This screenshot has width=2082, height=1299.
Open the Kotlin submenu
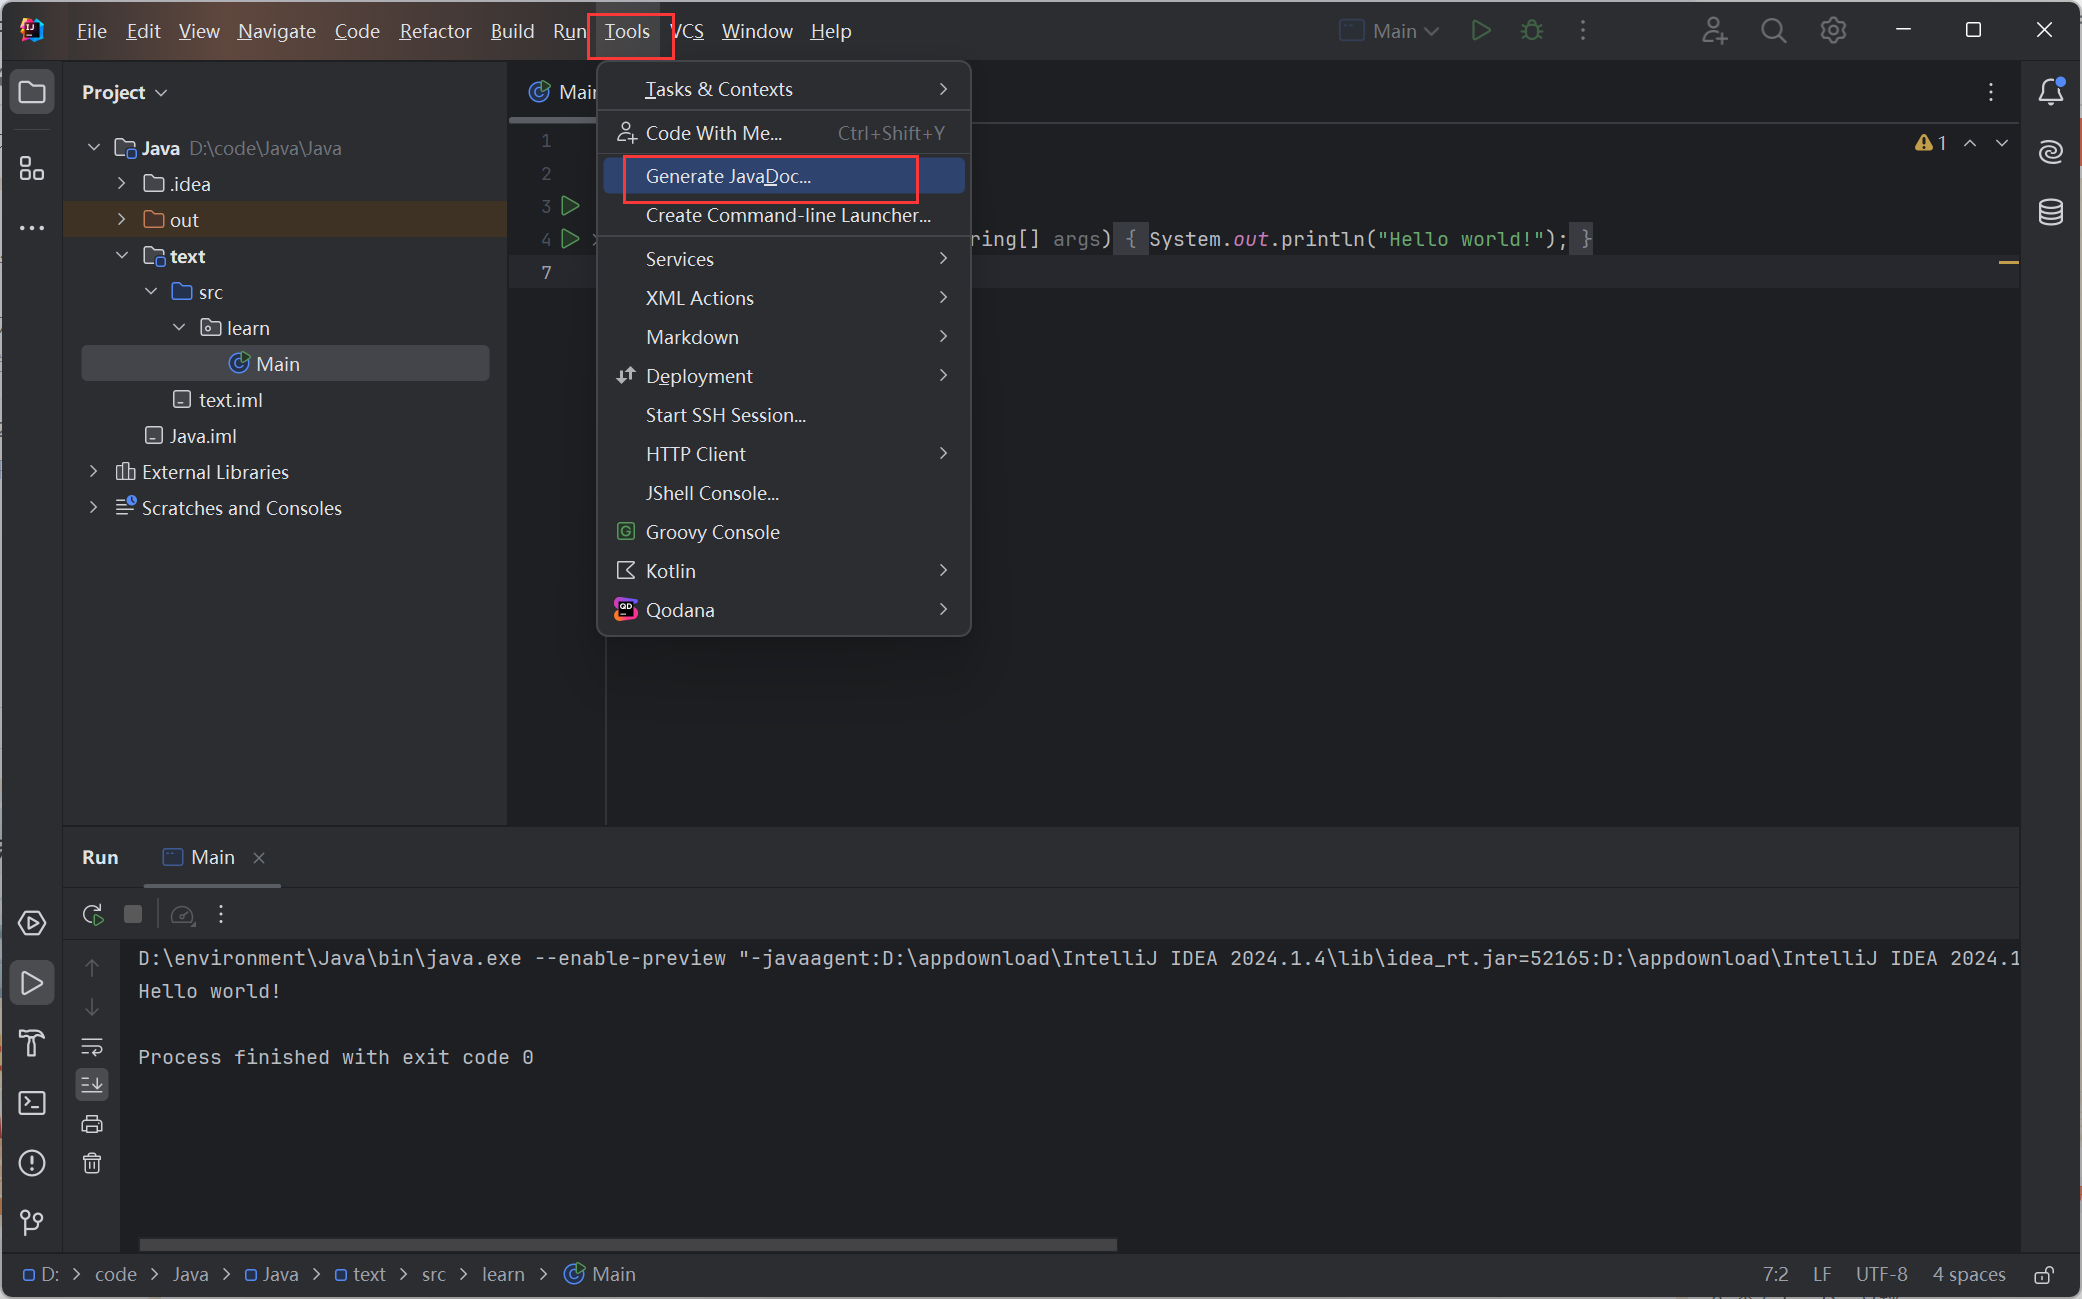click(x=783, y=571)
